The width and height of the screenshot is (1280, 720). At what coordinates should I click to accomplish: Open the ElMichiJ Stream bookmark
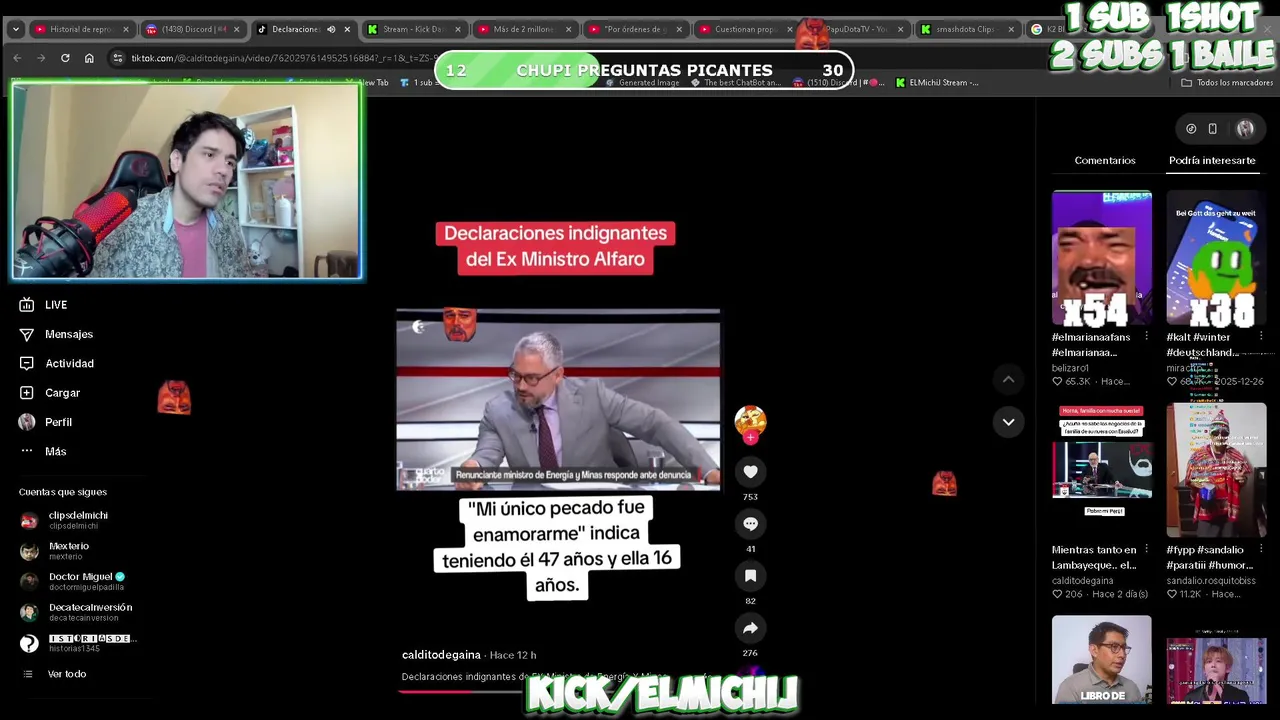pyautogui.click(x=938, y=83)
